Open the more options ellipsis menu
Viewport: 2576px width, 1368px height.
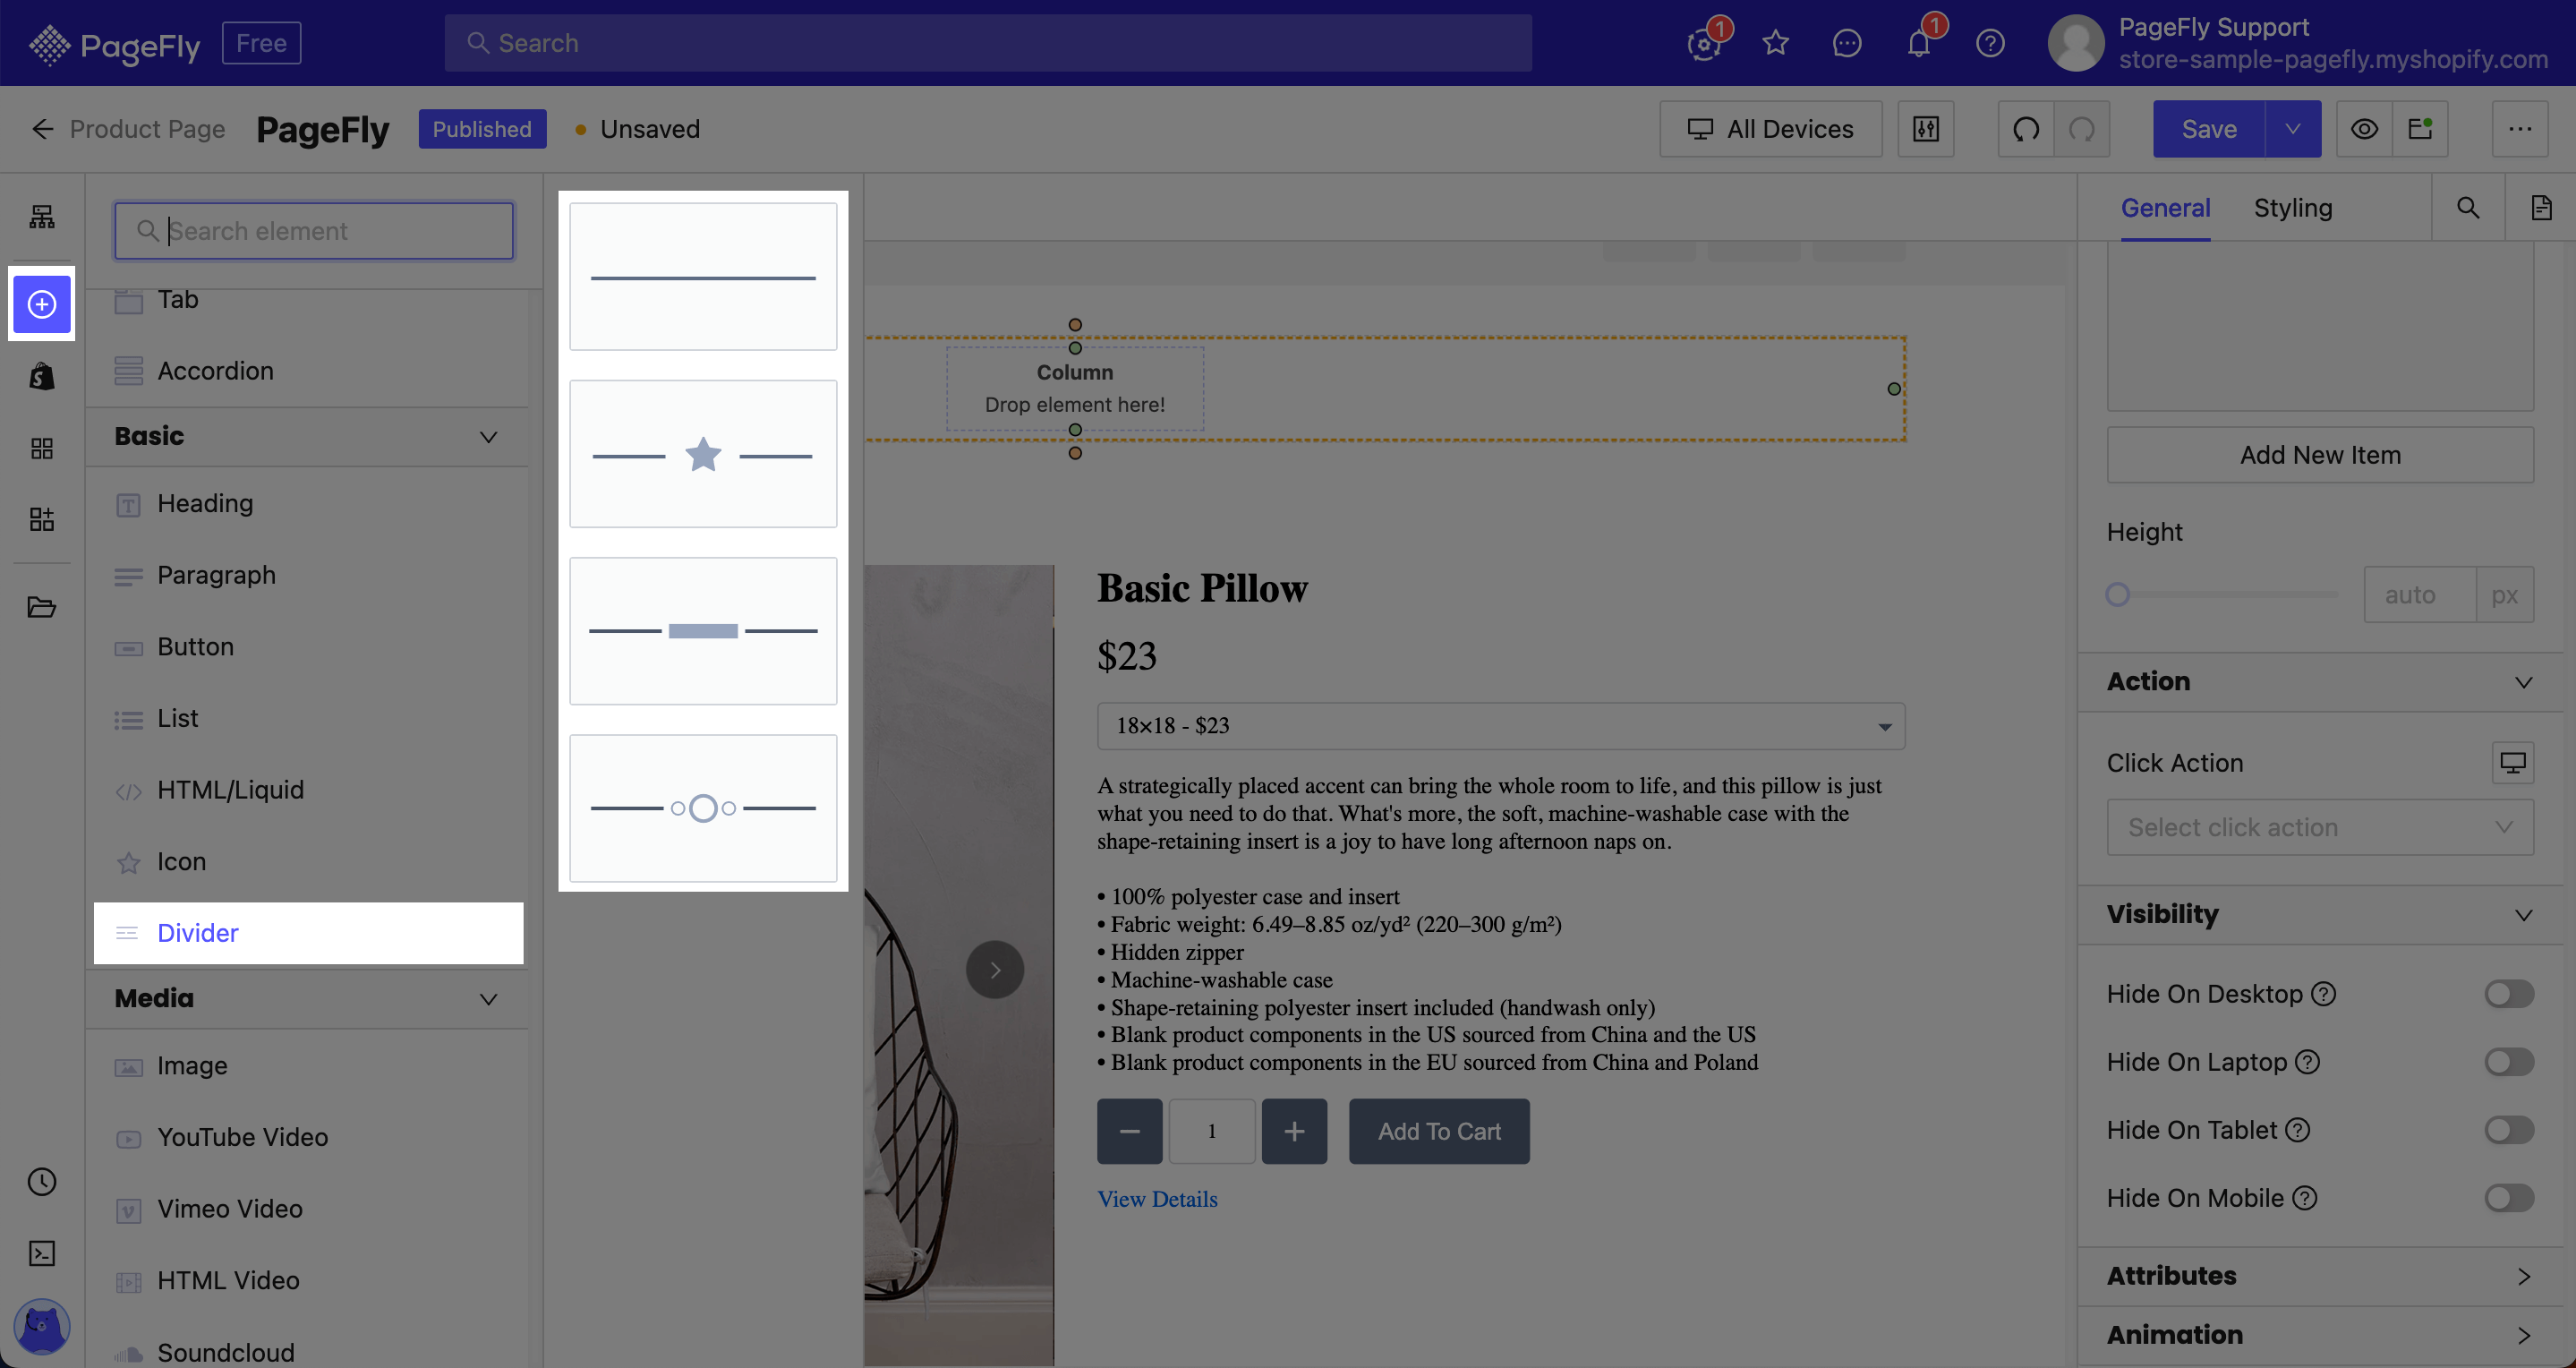(x=2520, y=129)
